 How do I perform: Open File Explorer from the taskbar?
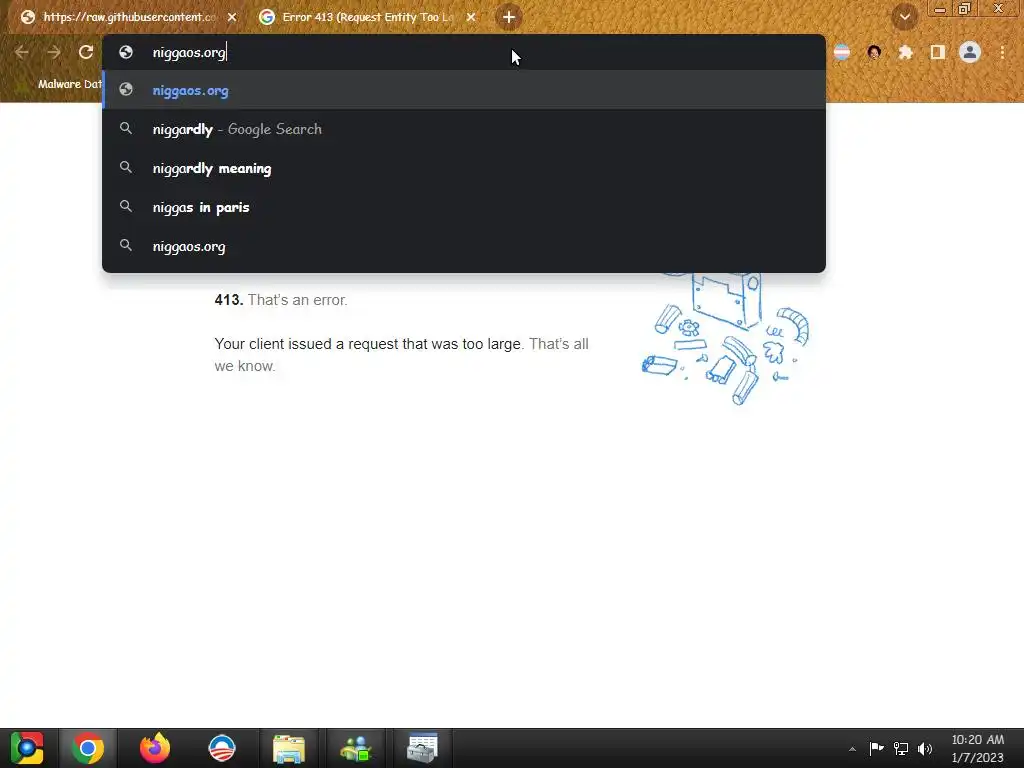(x=289, y=748)
